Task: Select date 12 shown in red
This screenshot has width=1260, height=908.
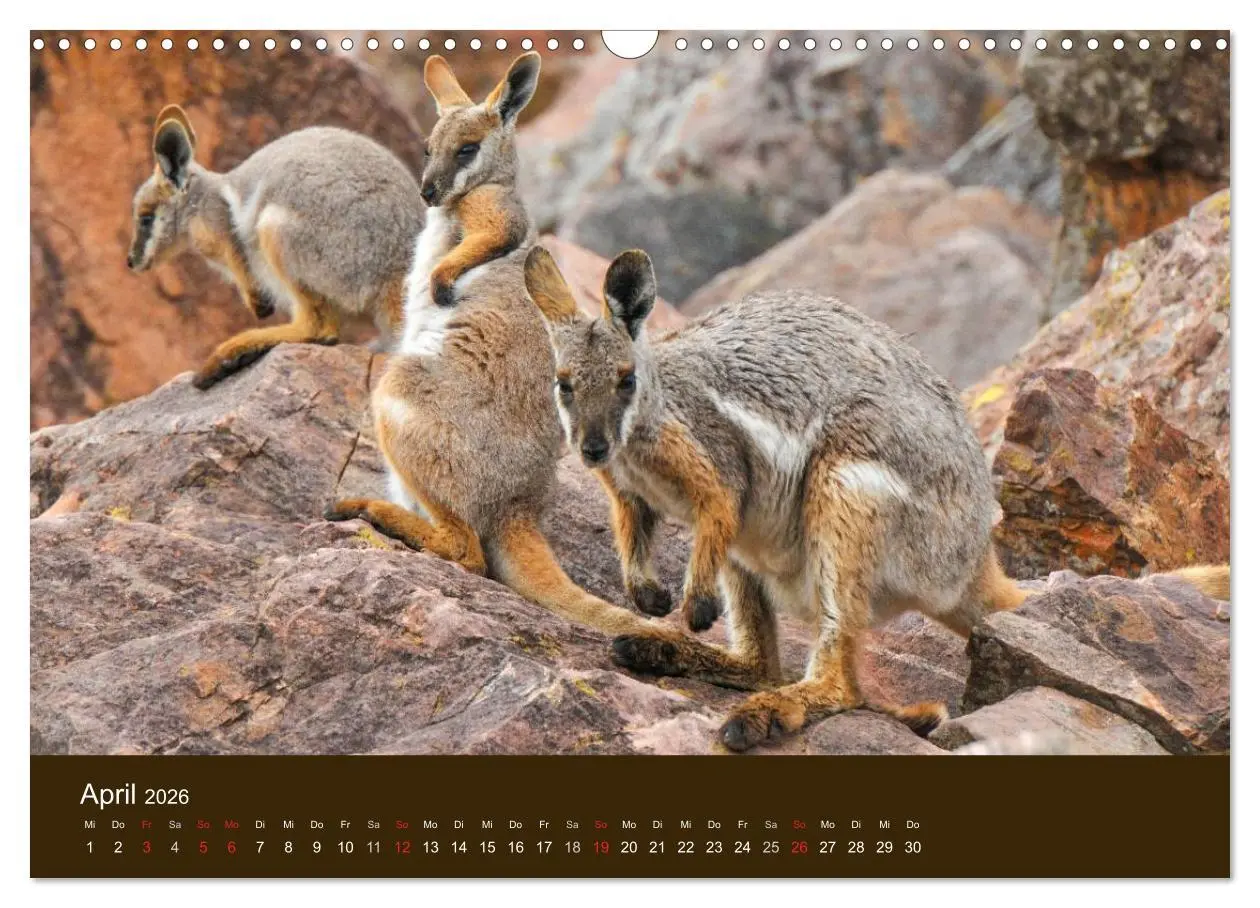Action: 402,849
